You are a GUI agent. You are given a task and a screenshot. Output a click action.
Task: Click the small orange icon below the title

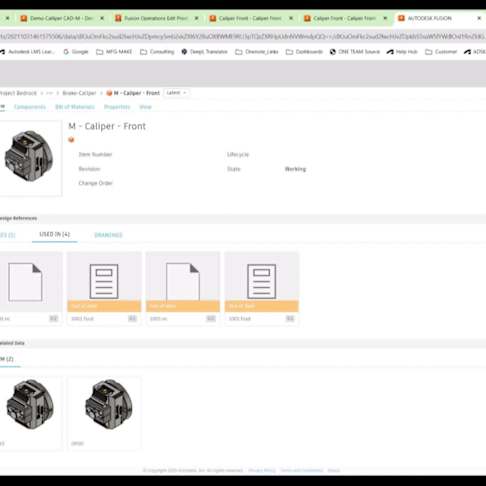pyautogui.click(x=71, y=140)
